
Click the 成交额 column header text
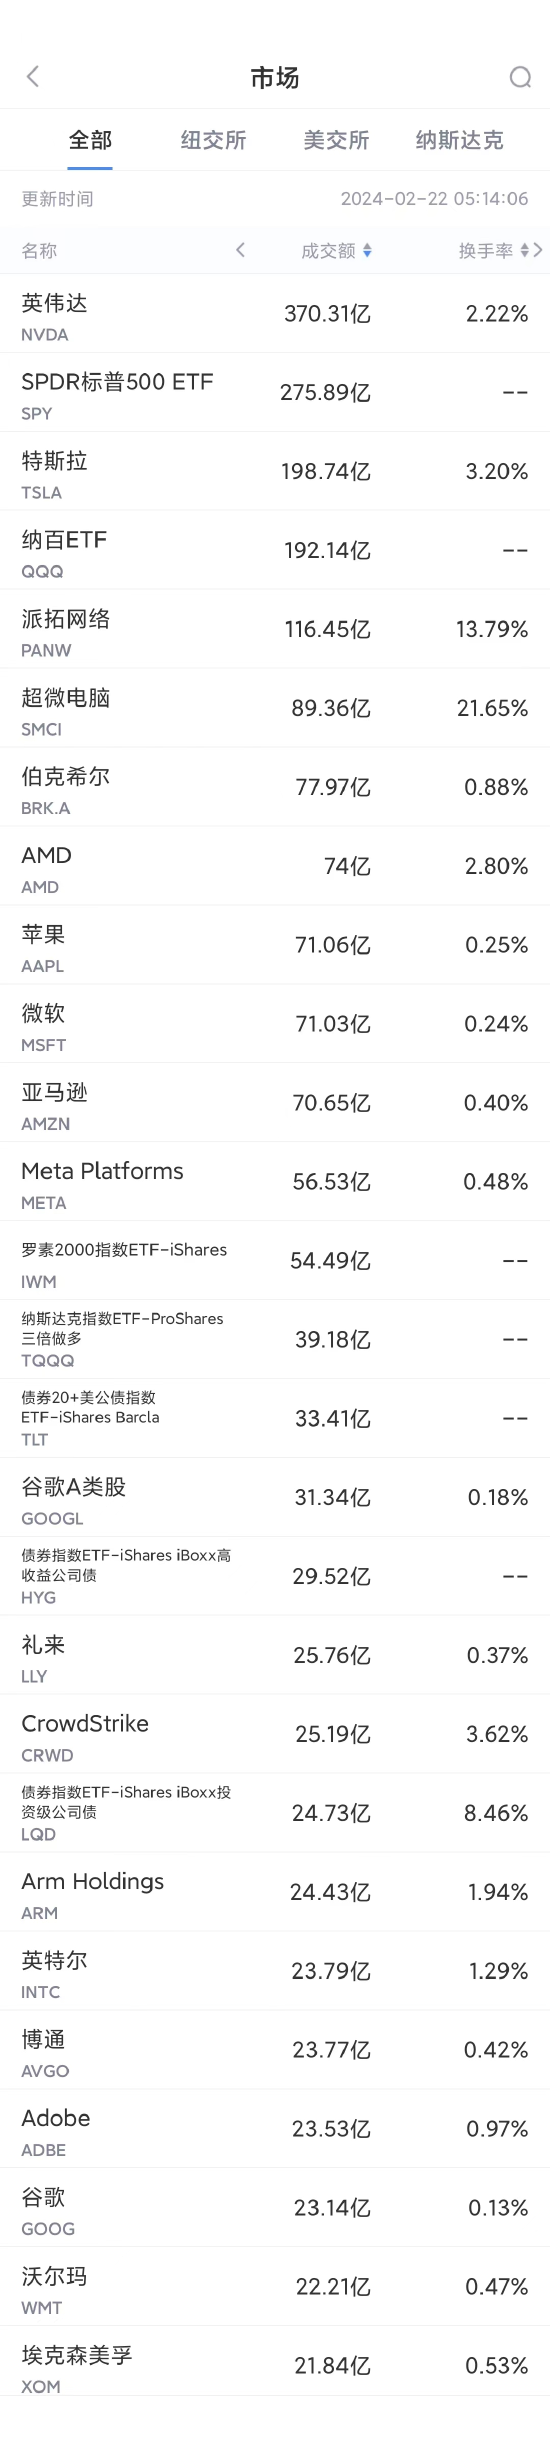click(x=328, y=251)
